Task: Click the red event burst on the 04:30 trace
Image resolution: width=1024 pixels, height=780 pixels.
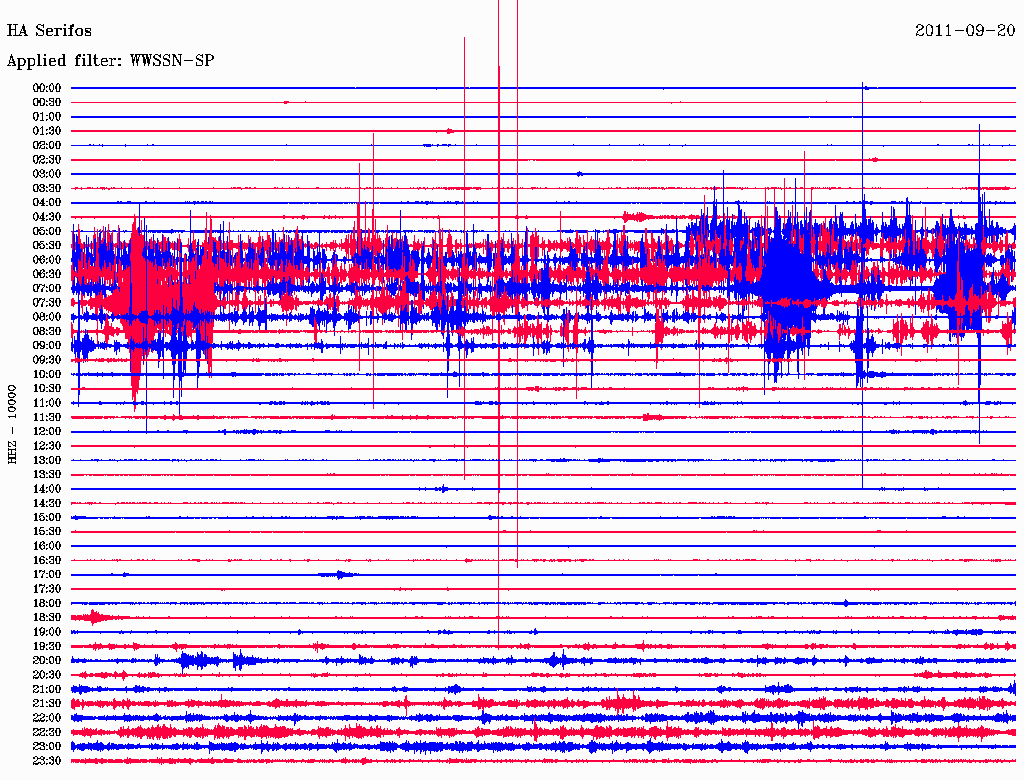Action: point(637,217)
